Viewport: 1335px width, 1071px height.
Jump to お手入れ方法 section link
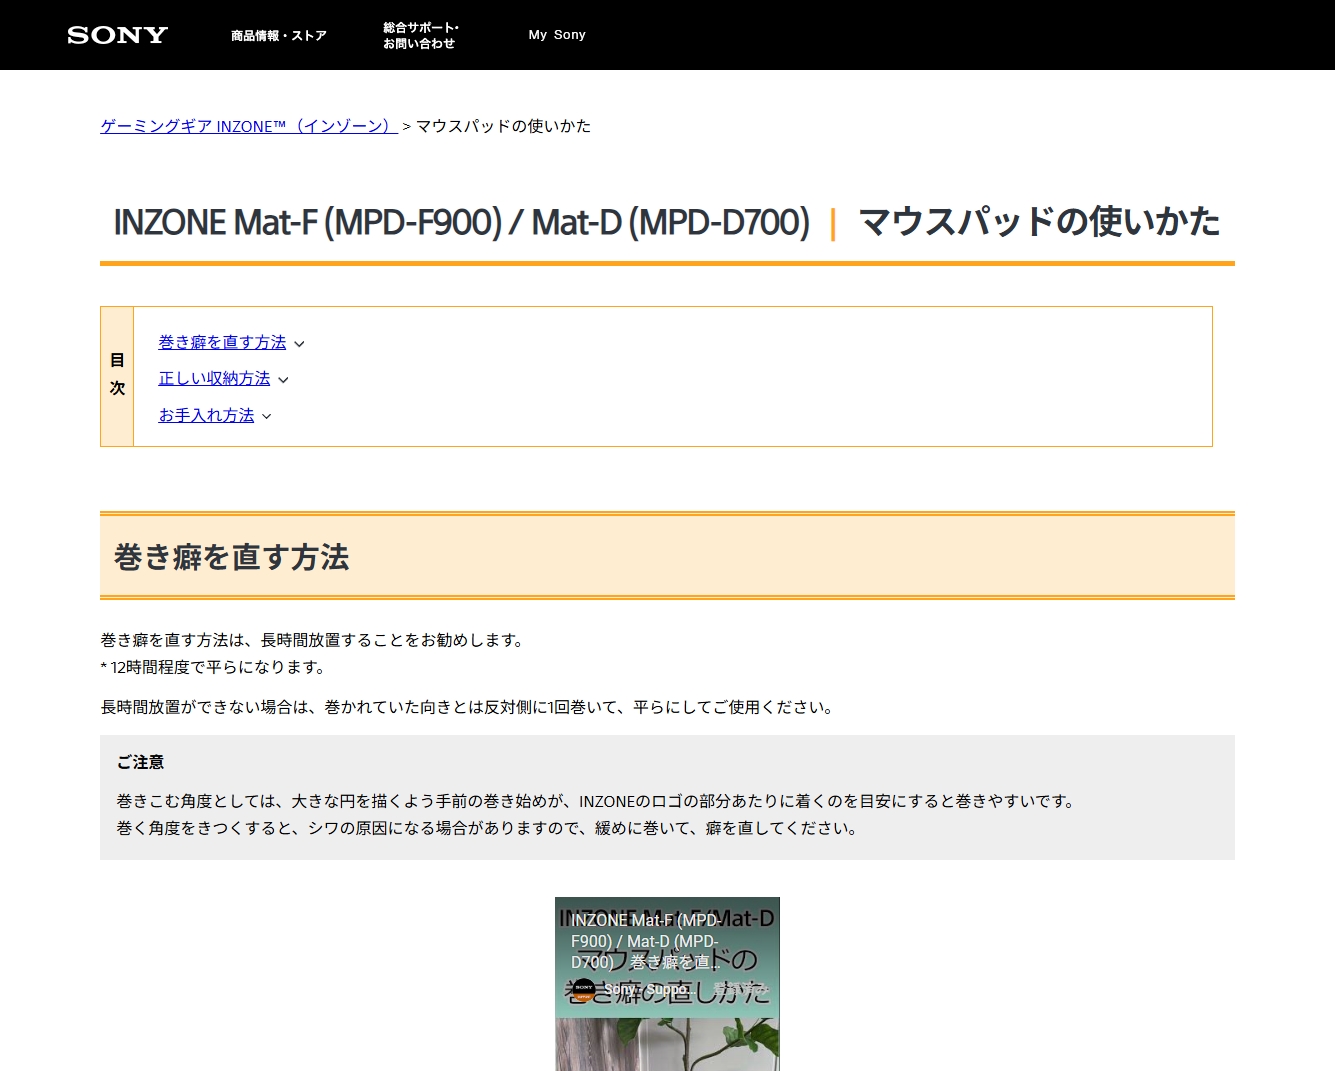tap(206, 415)
